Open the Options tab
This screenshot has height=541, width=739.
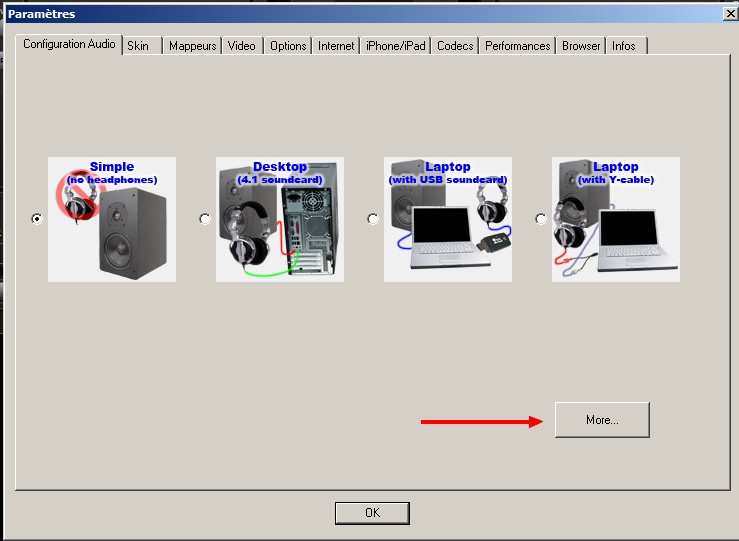point(288,46)
